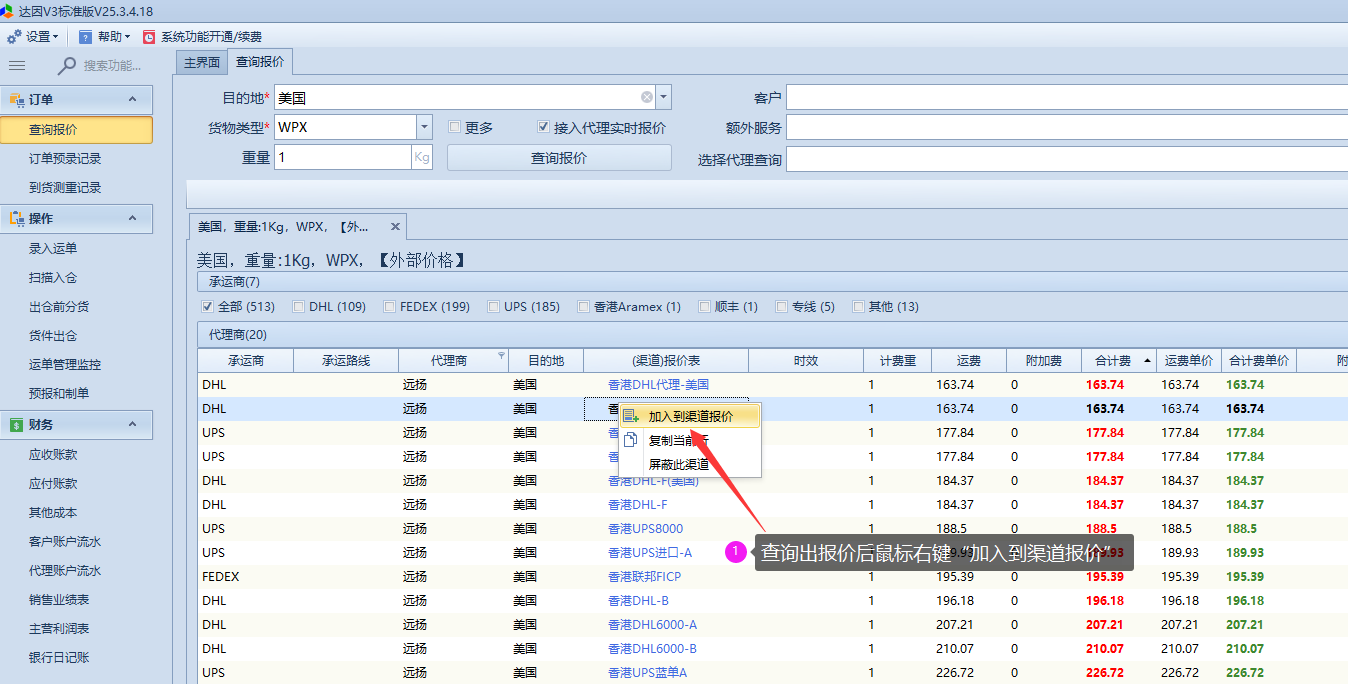Image resolution: width=1348 pixels, height=684 pixels.
Task: Expand the 目的地 dropdown list
Action: 664,97
